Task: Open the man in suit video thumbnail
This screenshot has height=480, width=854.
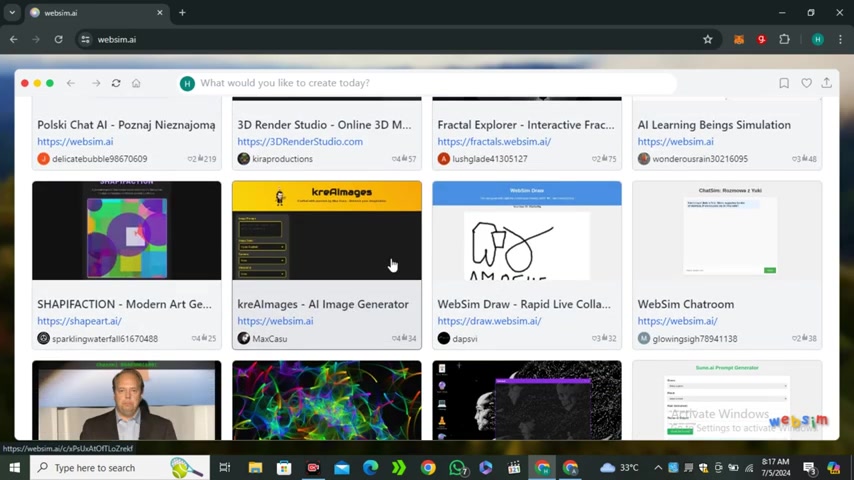Action: pyautogui.click(x=126, y=400)
